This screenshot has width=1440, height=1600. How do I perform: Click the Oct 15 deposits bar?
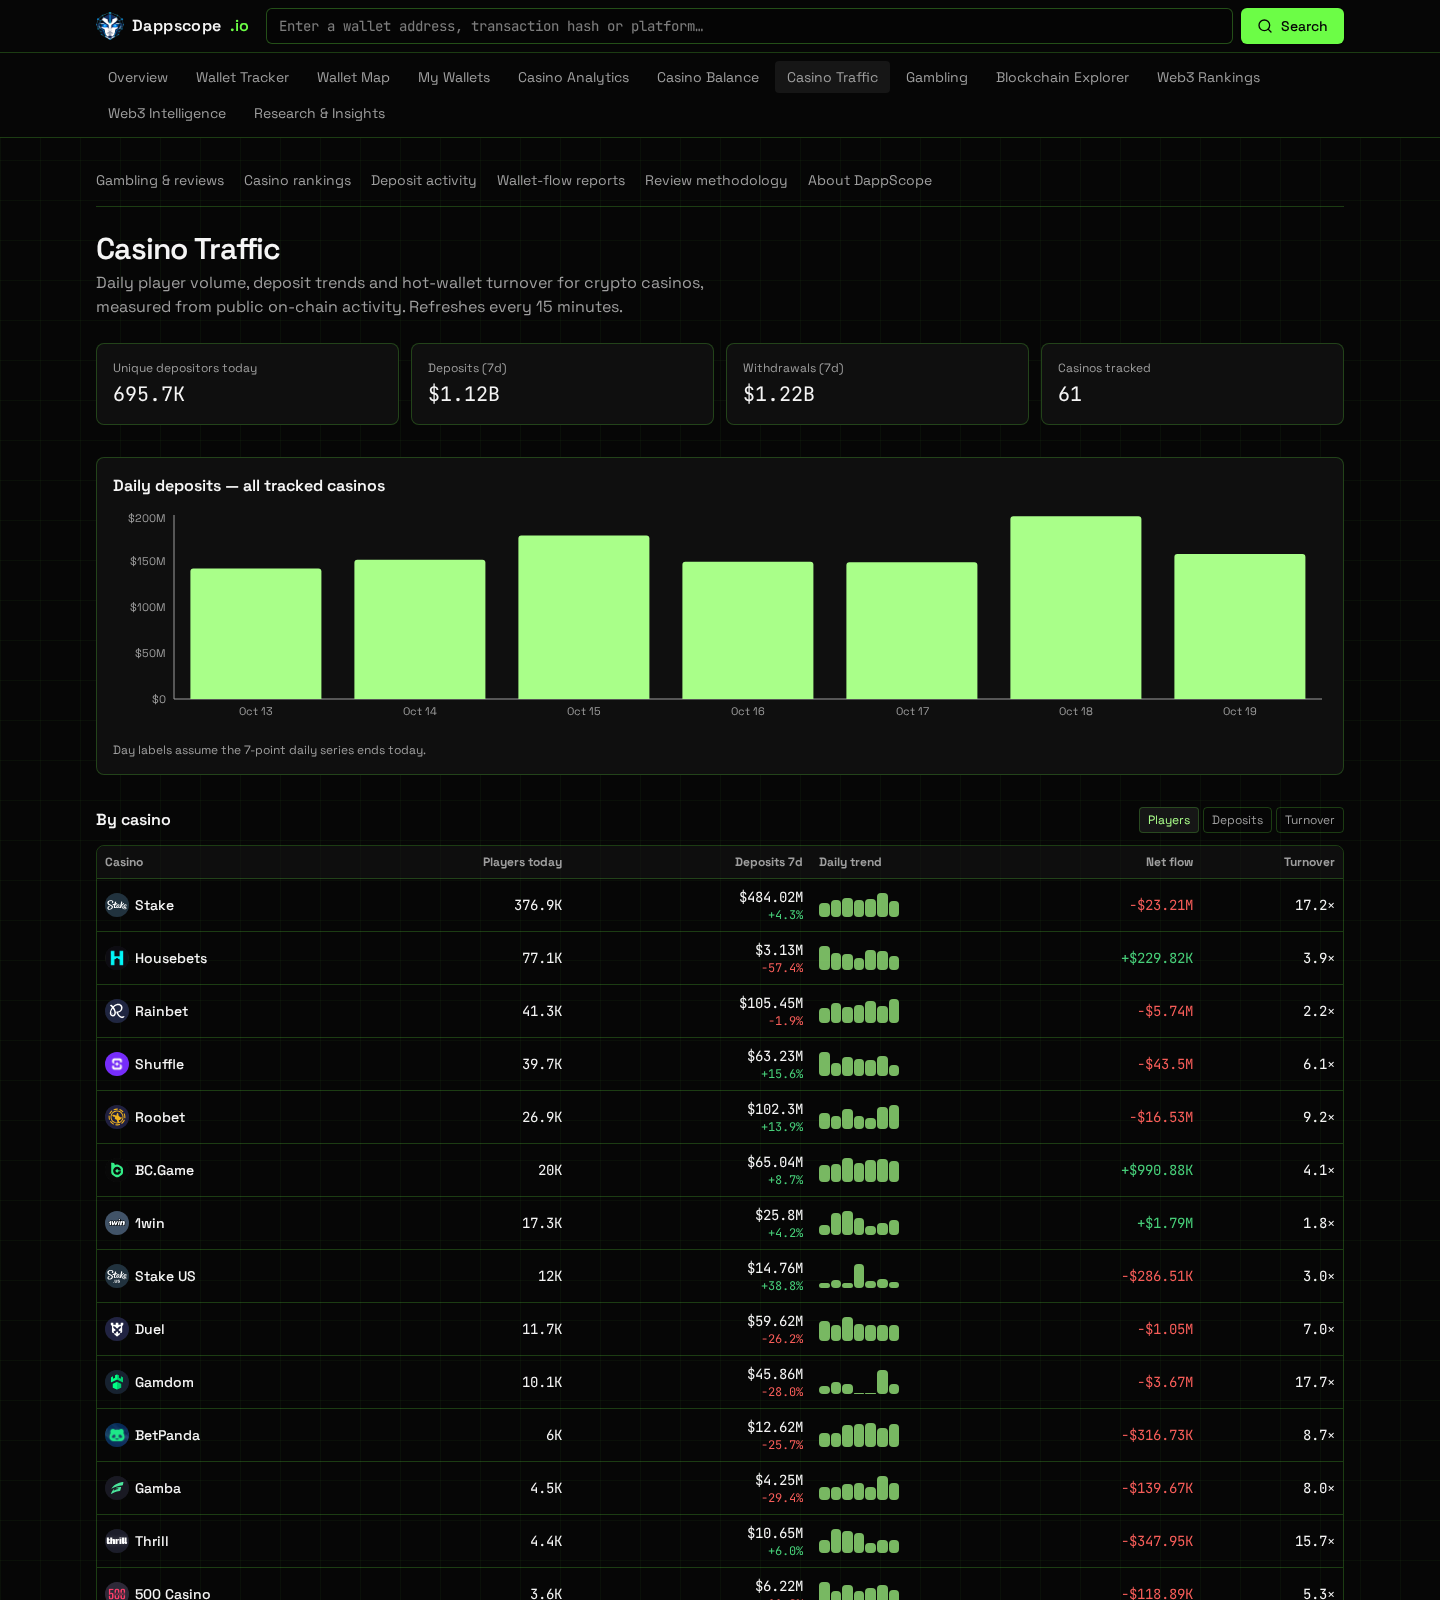tap(584, 617)
